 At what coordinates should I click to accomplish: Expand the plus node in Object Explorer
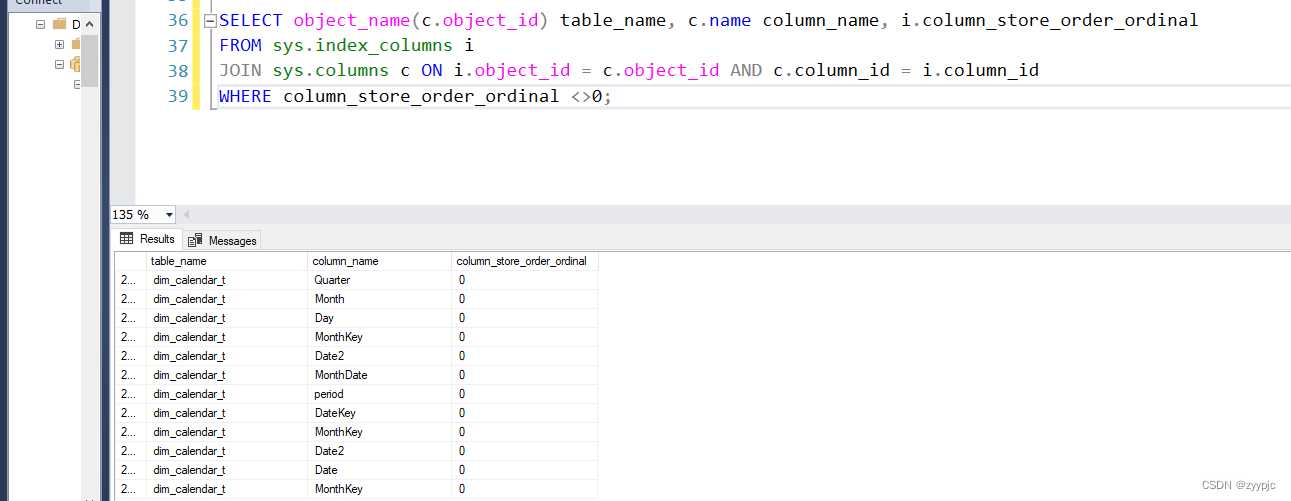pos(60,44)
